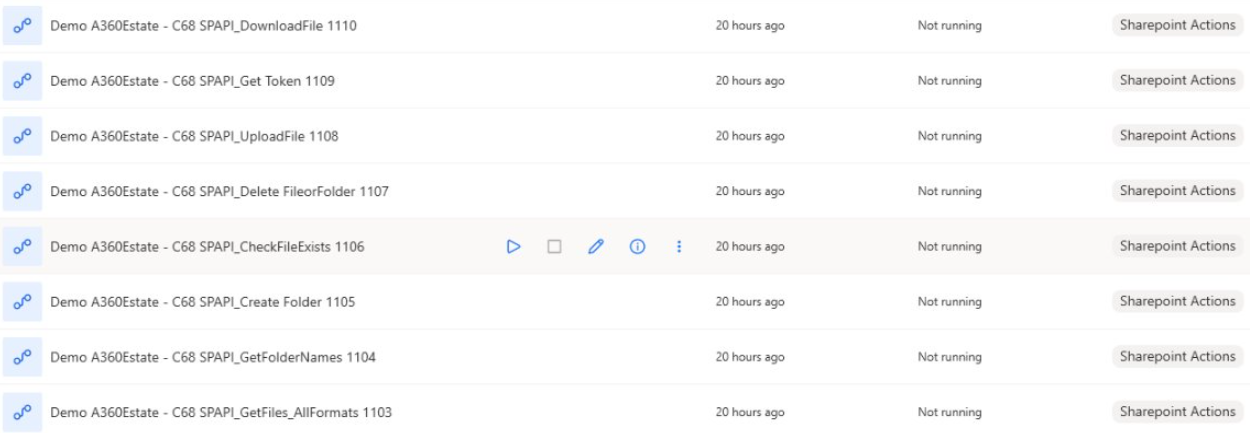
Task: Click Sharepoint Actions tag on DownloadFile row
Action: tap(1177, 26)
